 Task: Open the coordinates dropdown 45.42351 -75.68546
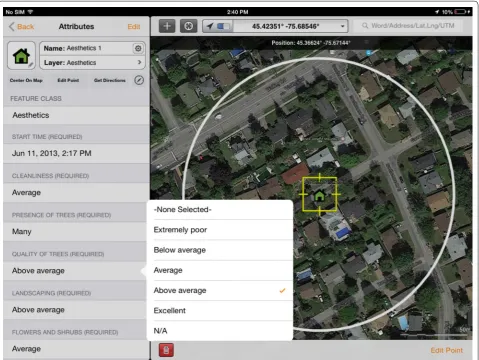click(x=290, y=26)
